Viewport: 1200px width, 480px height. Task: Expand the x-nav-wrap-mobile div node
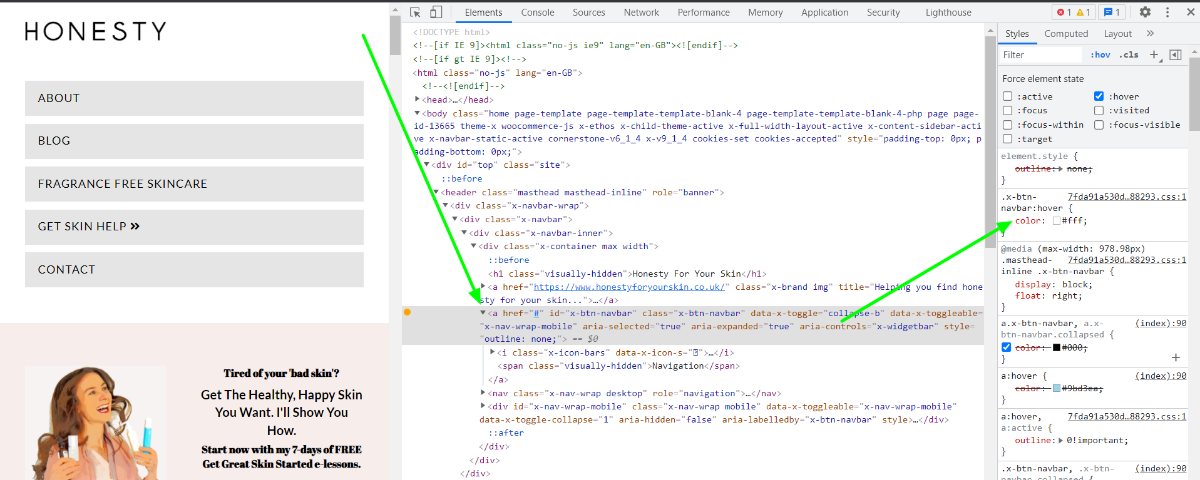click(483, 407)
